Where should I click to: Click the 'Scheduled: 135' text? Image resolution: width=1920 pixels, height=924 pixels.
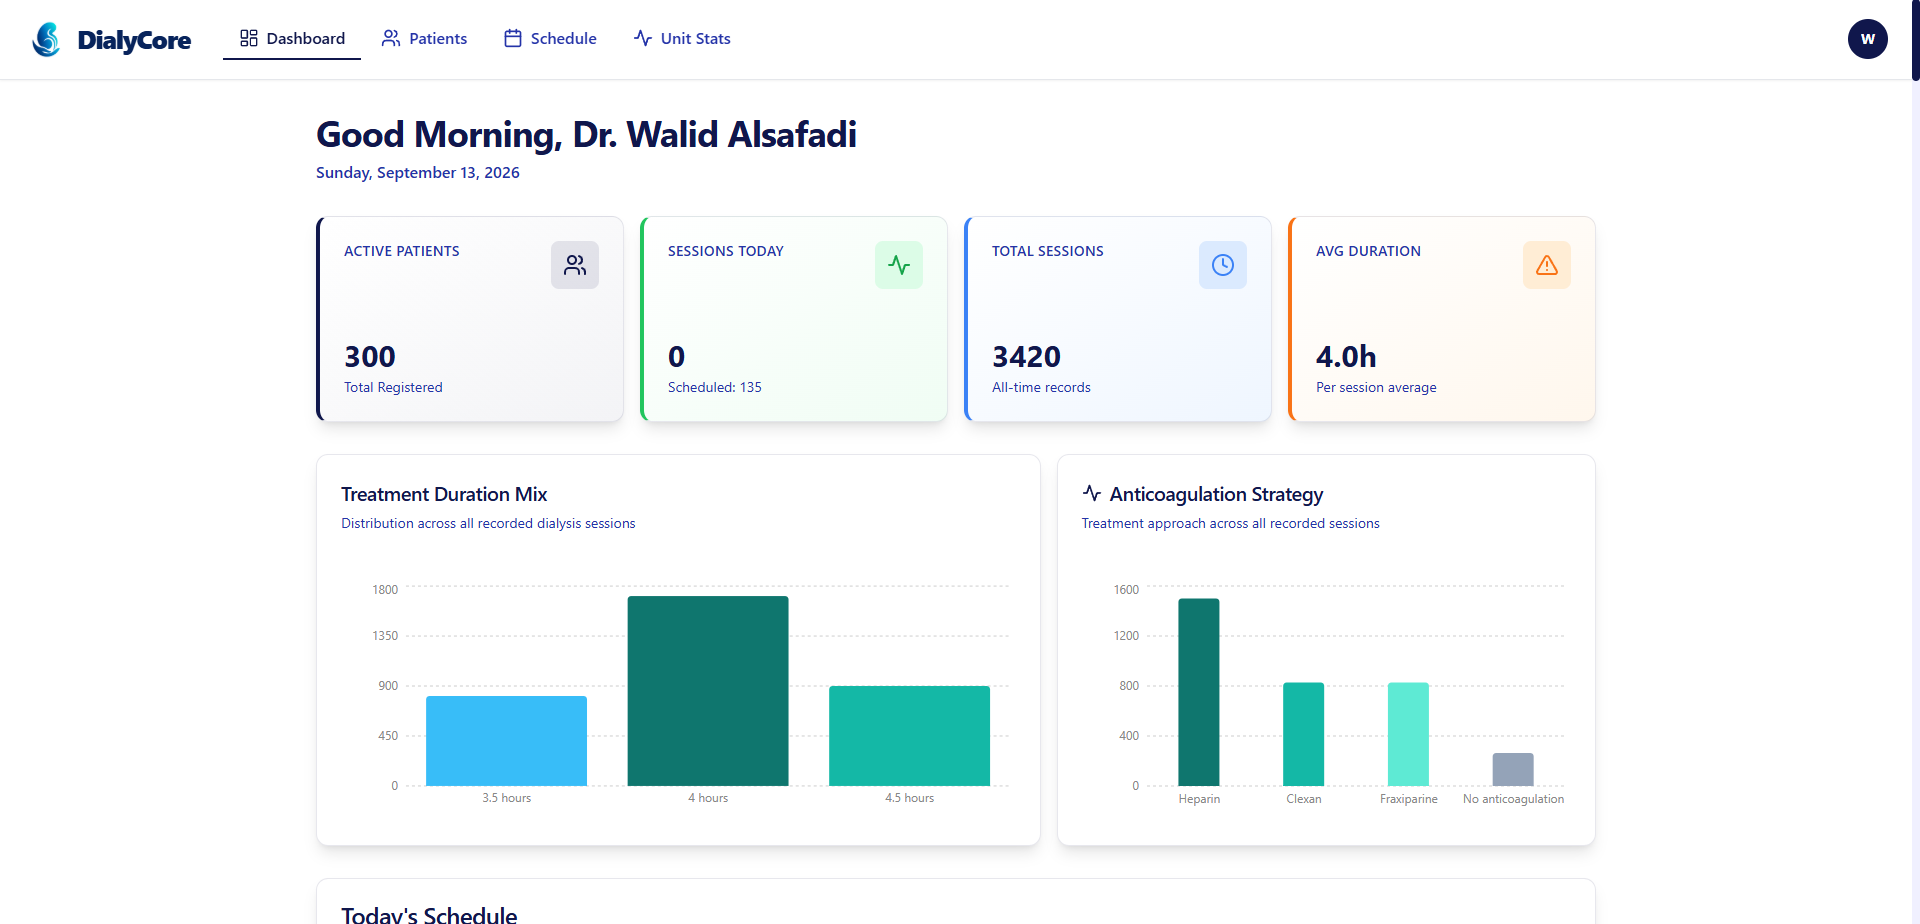click(715, 387)
